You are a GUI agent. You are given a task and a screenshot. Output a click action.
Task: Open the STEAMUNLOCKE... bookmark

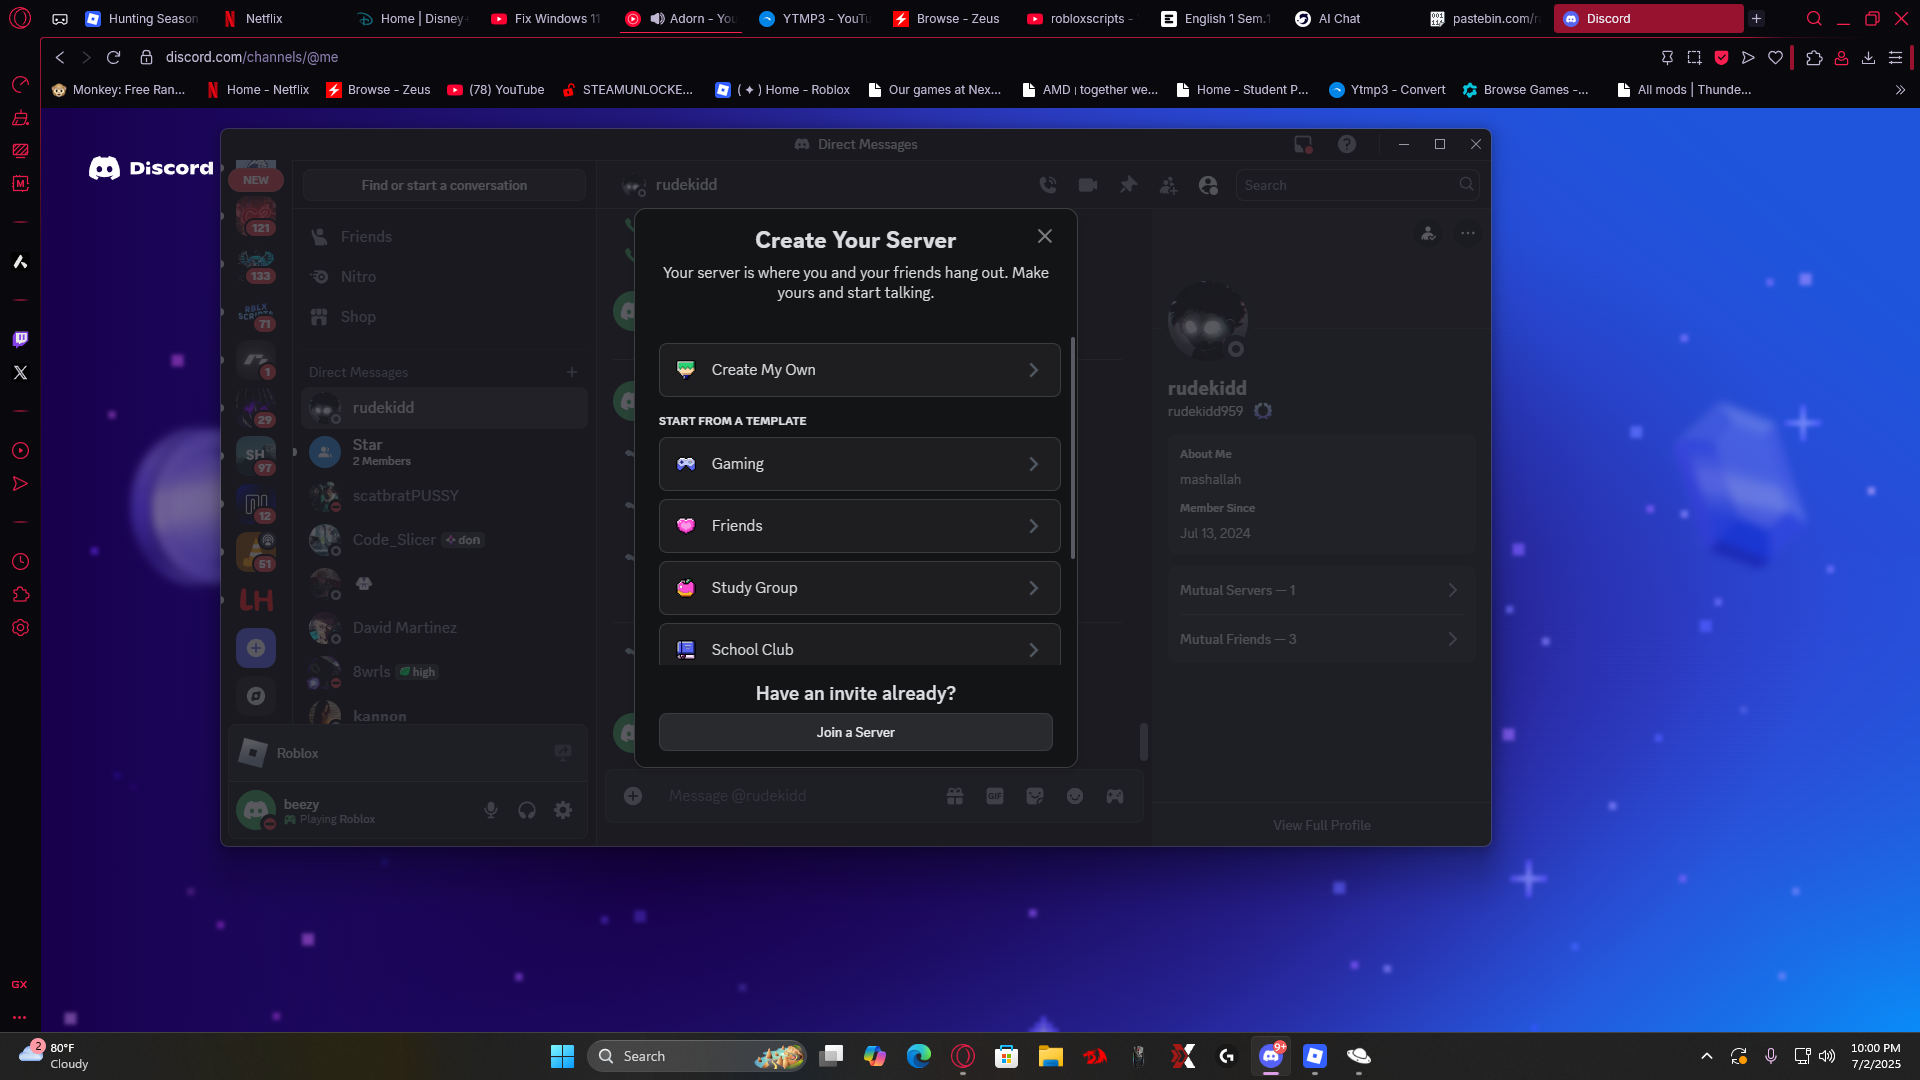coord(628,90)
